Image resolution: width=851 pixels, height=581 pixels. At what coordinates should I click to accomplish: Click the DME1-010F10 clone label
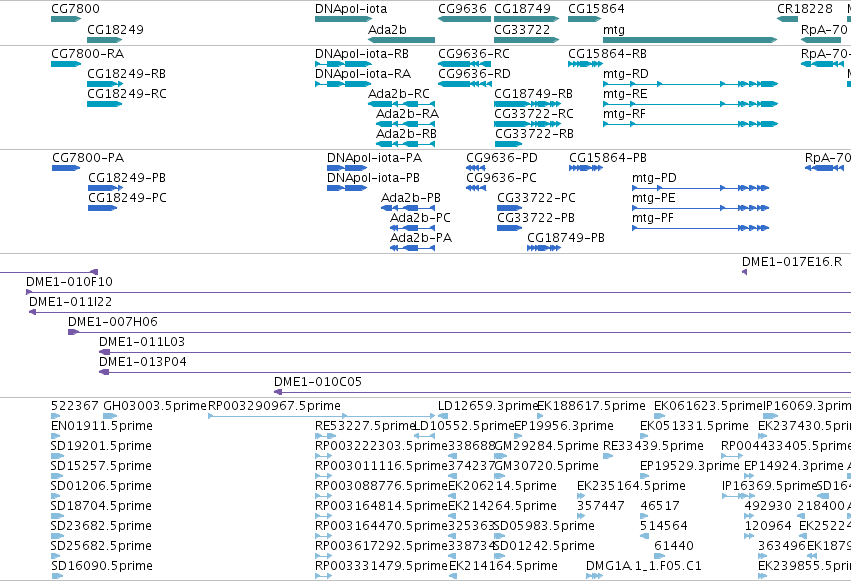pos(69,282)
